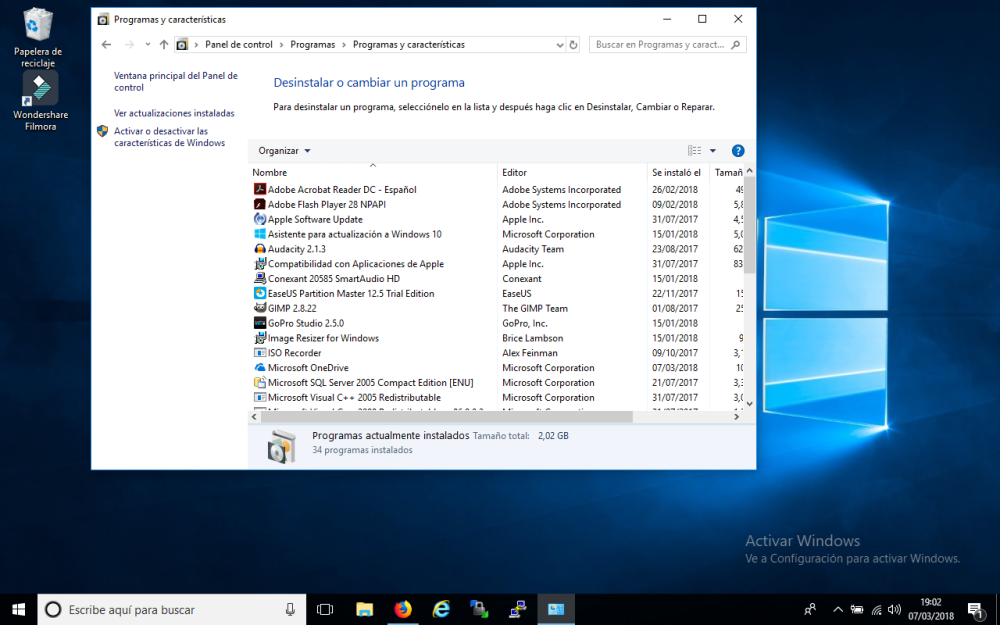The width and height of the screenshot is (1000, 625).
Task: Sort by Se instaló el column
Action: point(679,172)
